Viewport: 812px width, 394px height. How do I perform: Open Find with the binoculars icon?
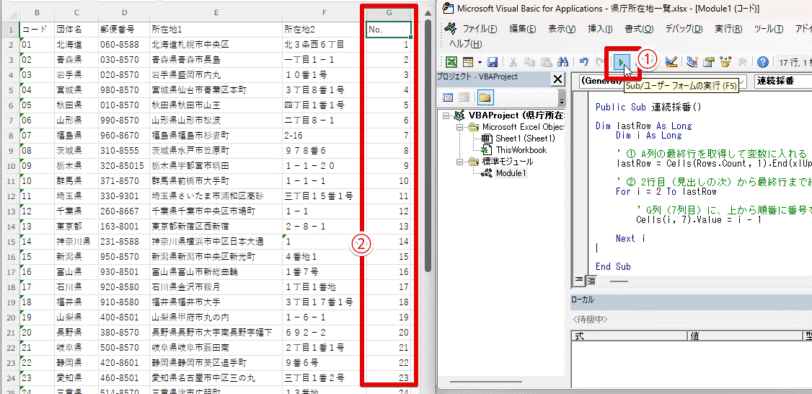coord(562,62)
